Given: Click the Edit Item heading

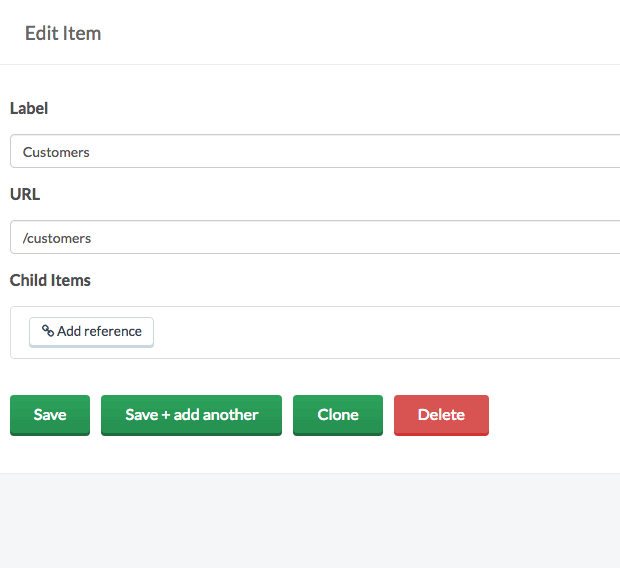Looking at the screenshot, I should (x=63, y=33).
